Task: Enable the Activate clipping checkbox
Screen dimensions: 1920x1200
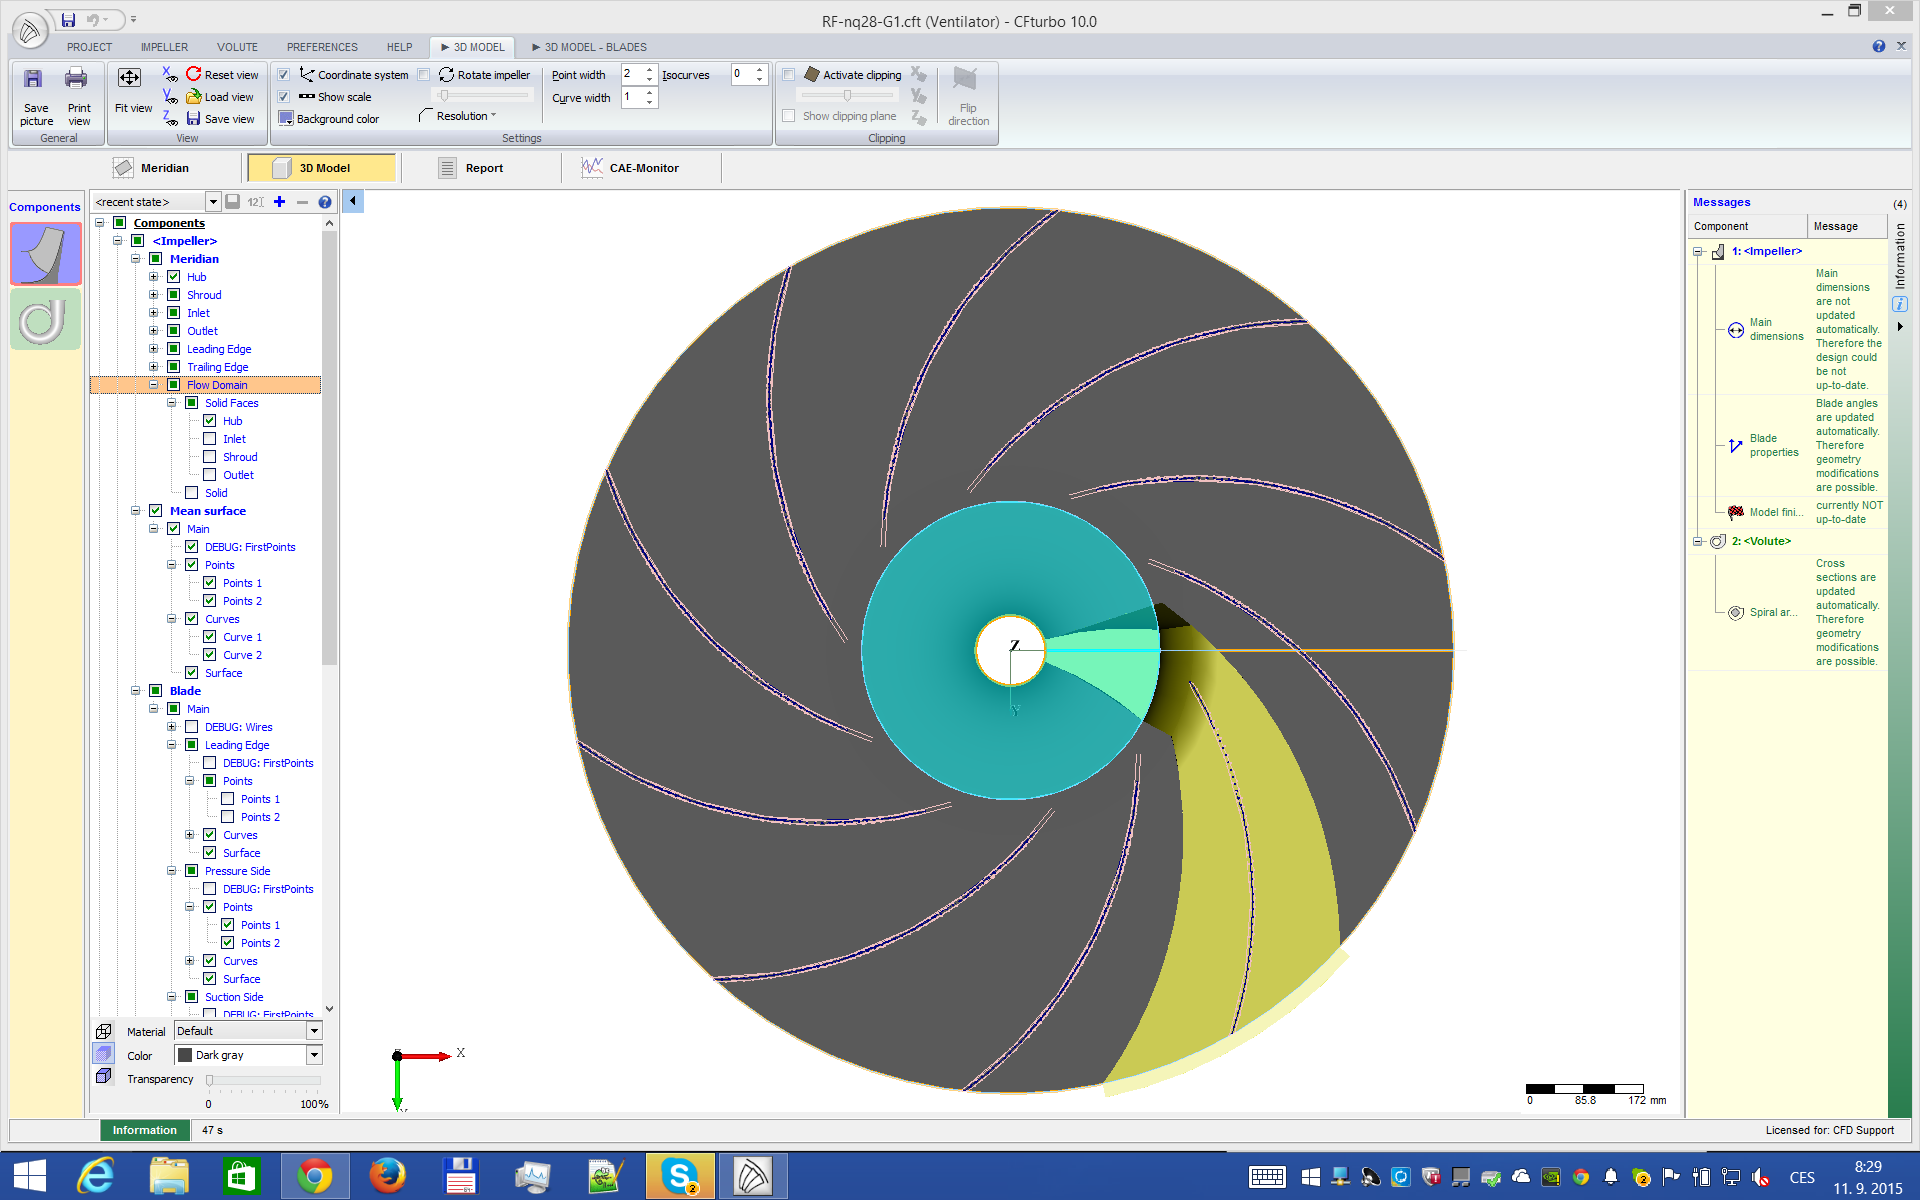Action: (789, 75)
